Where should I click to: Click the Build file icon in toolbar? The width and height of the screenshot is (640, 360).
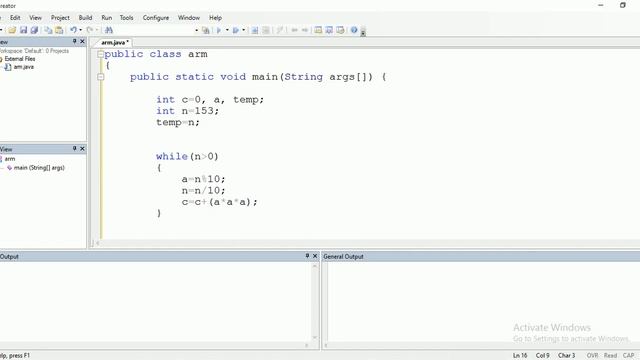(x=206, y=30)
